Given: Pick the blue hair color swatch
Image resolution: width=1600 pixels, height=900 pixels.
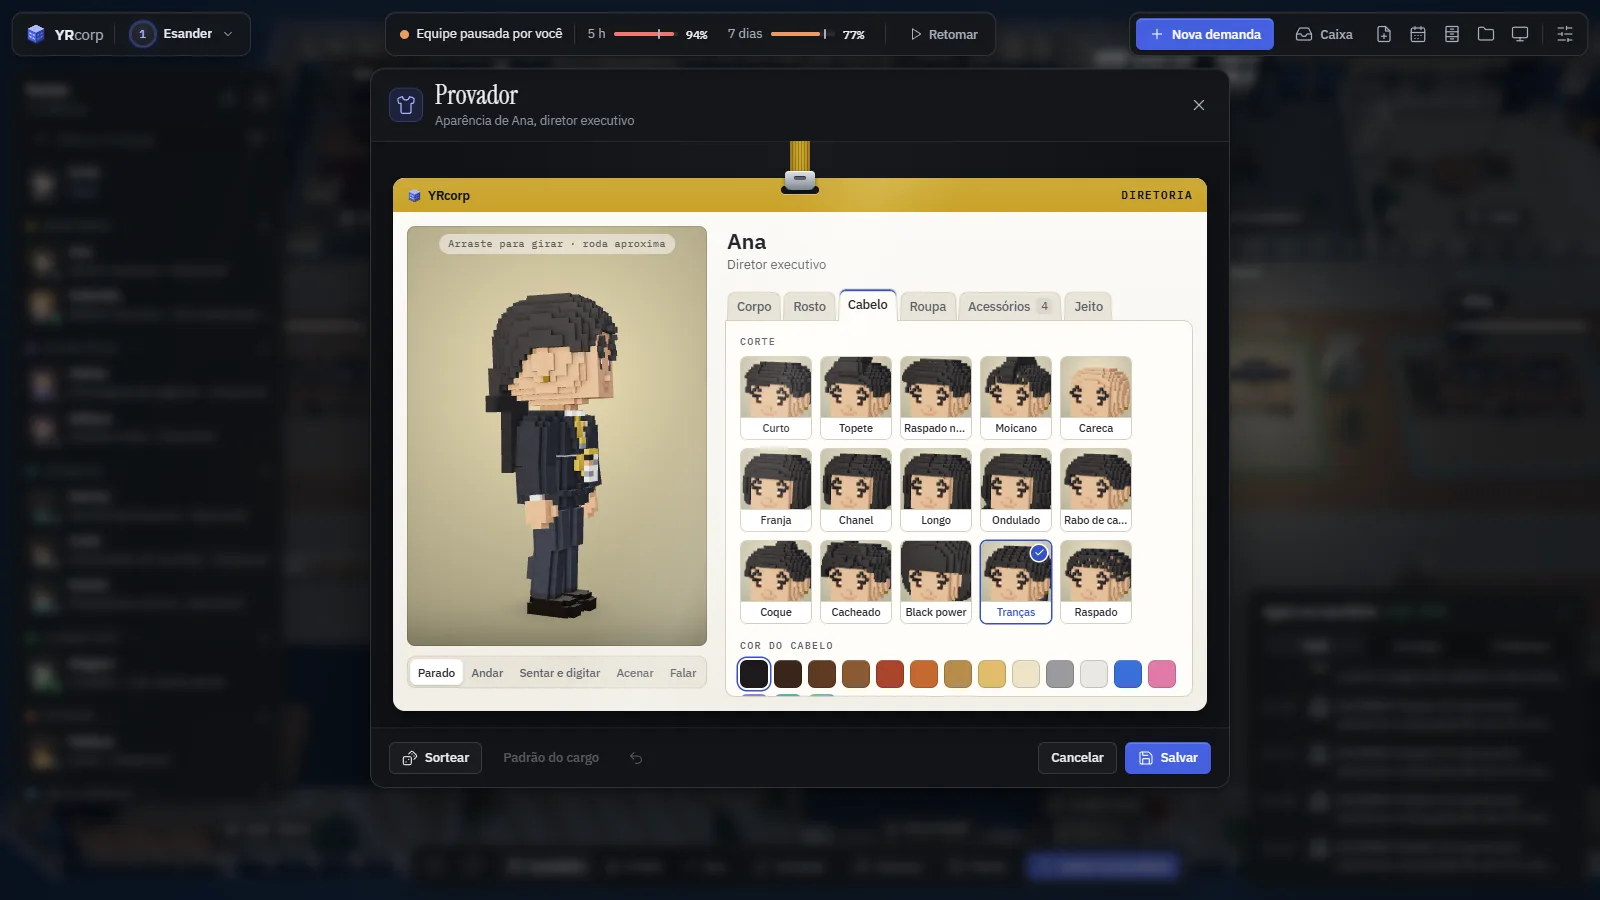Looking at the screenshot, I should click(x=1128, y=674).
